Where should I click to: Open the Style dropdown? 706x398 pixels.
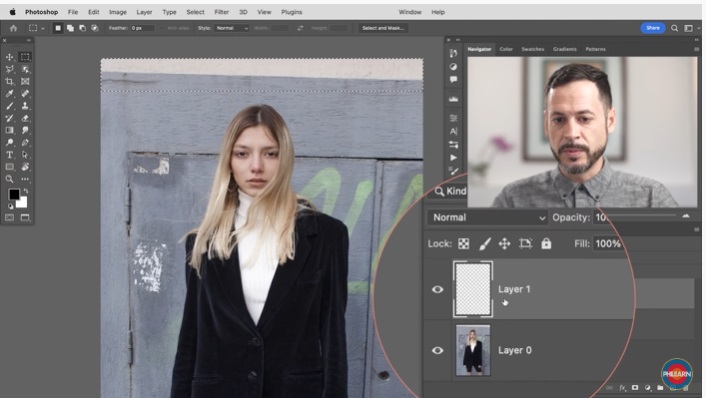pyautogui.click(x=231, y=28)
